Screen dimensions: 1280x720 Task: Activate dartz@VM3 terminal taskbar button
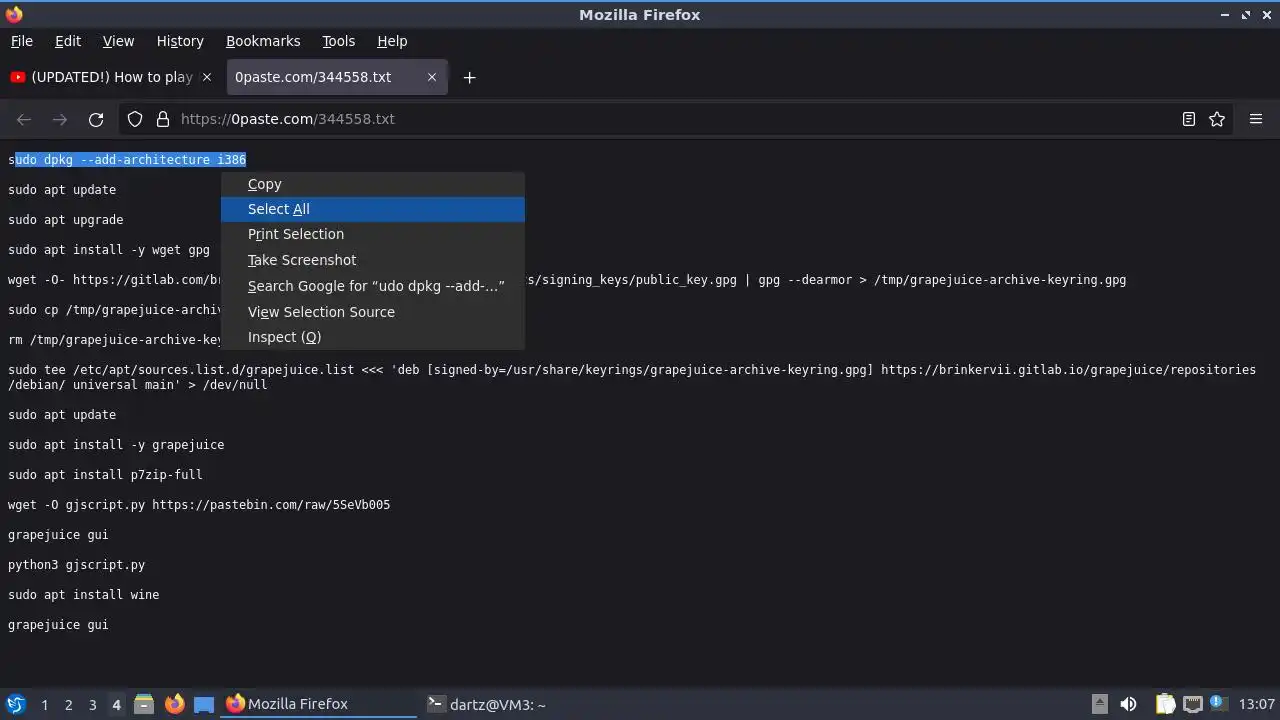[x=519, y=704]
